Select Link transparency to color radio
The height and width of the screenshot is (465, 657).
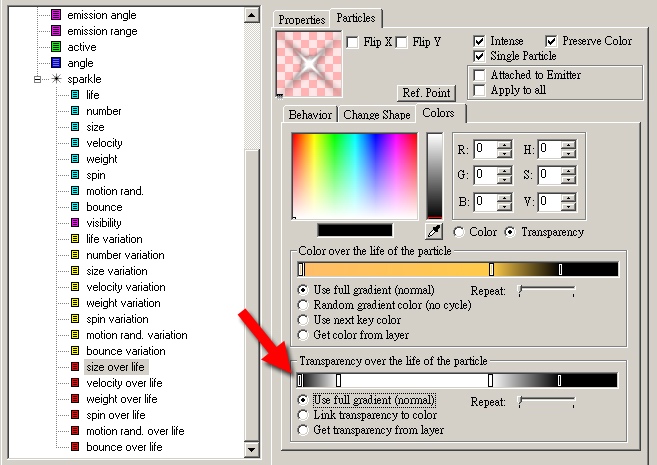[304, 415]
